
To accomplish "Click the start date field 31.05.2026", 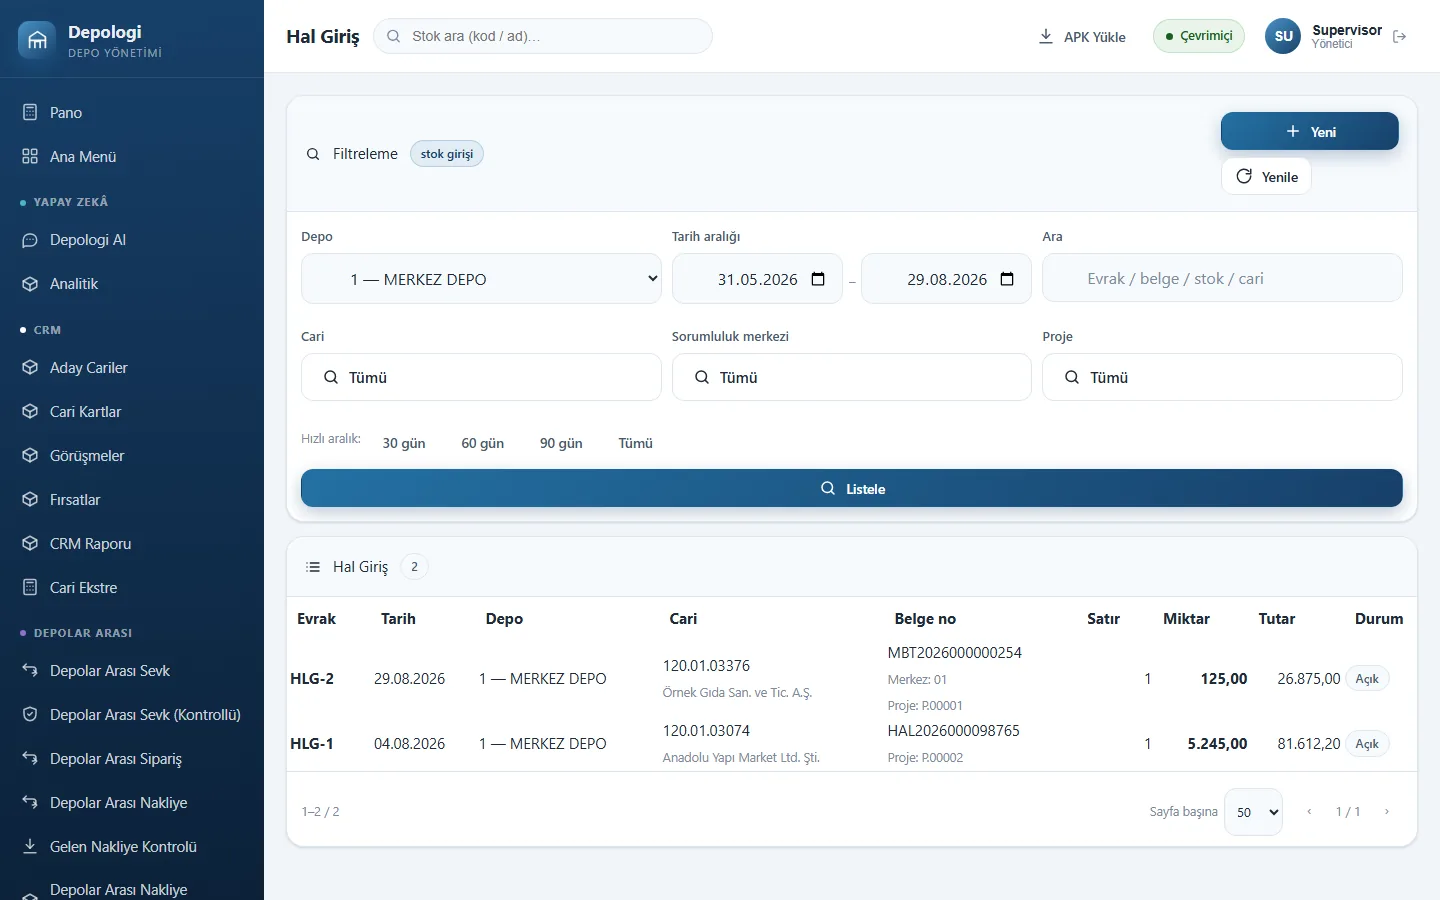I will [757, 279].
